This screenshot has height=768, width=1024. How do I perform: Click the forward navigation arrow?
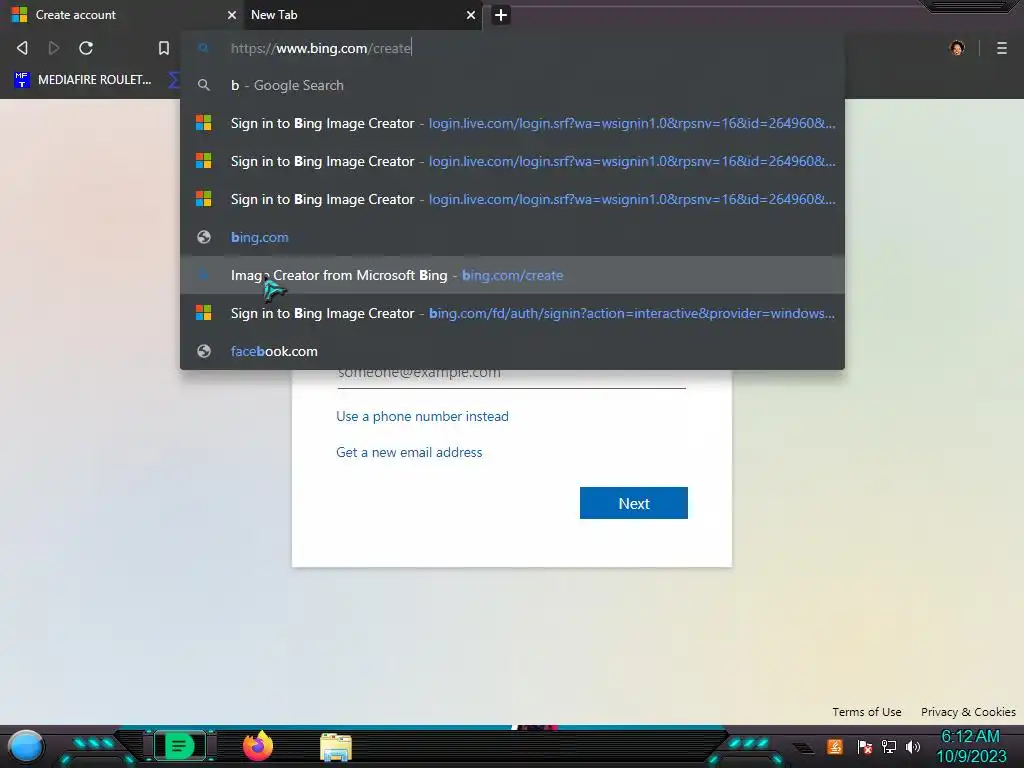click(54, 48)
